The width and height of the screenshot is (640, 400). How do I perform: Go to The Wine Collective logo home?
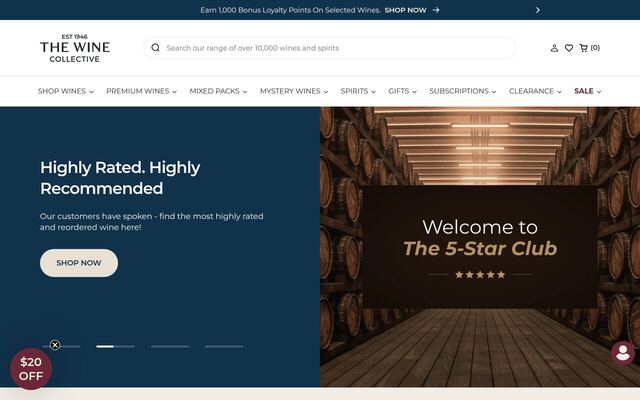75,48
